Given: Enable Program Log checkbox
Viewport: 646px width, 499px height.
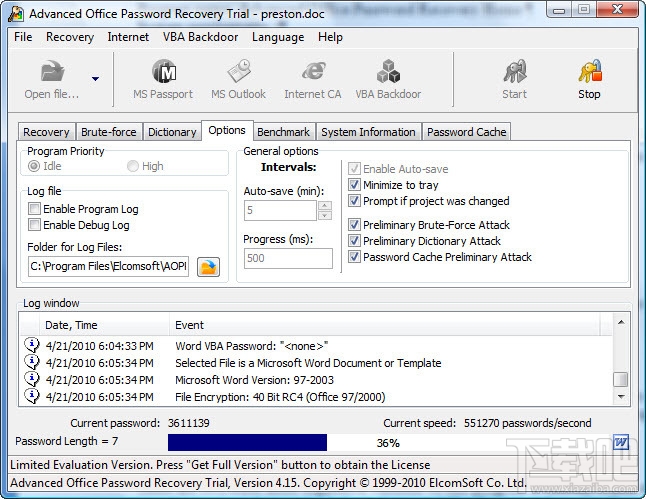Looking at the screenshot, I should [x=35, y=209].
